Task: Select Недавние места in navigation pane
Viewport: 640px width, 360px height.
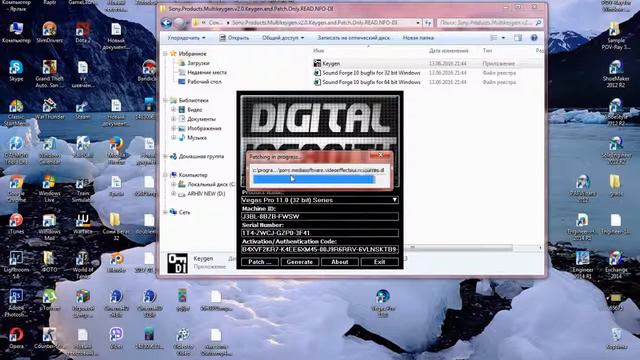Action: click(x=207, y=73)
